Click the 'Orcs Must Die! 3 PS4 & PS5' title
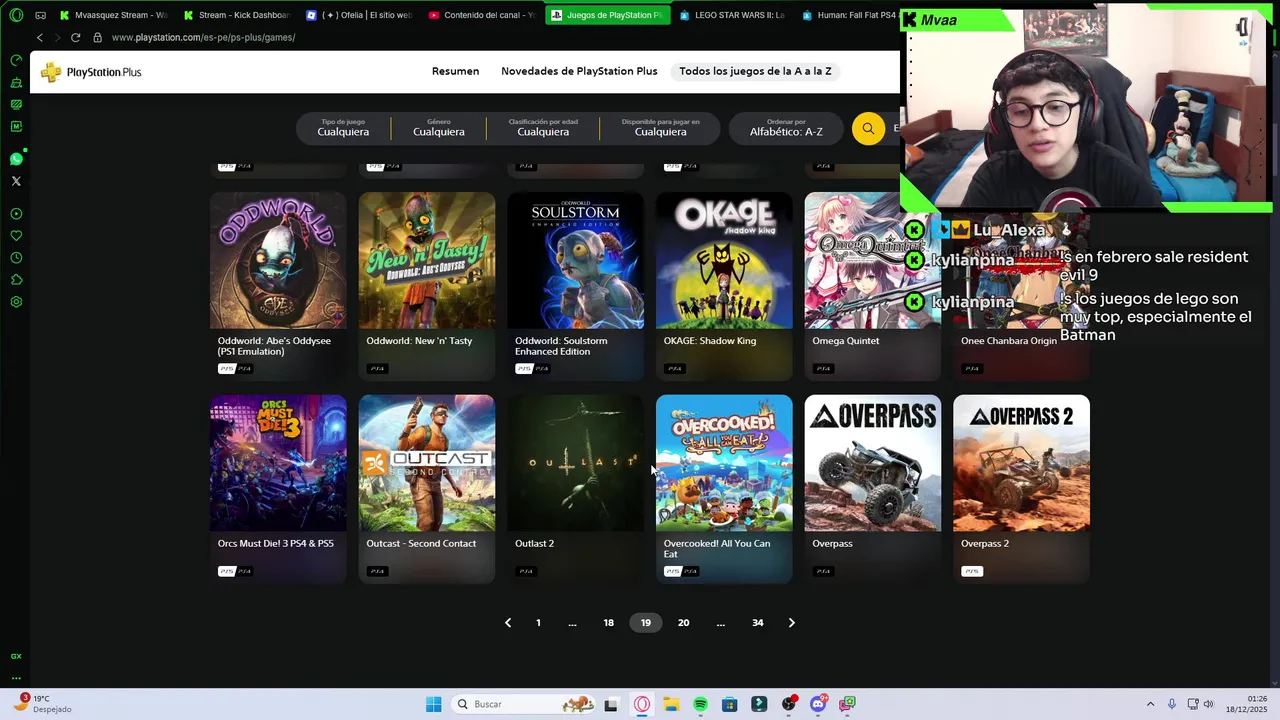Screen dimensions: 1280x720 276,544
